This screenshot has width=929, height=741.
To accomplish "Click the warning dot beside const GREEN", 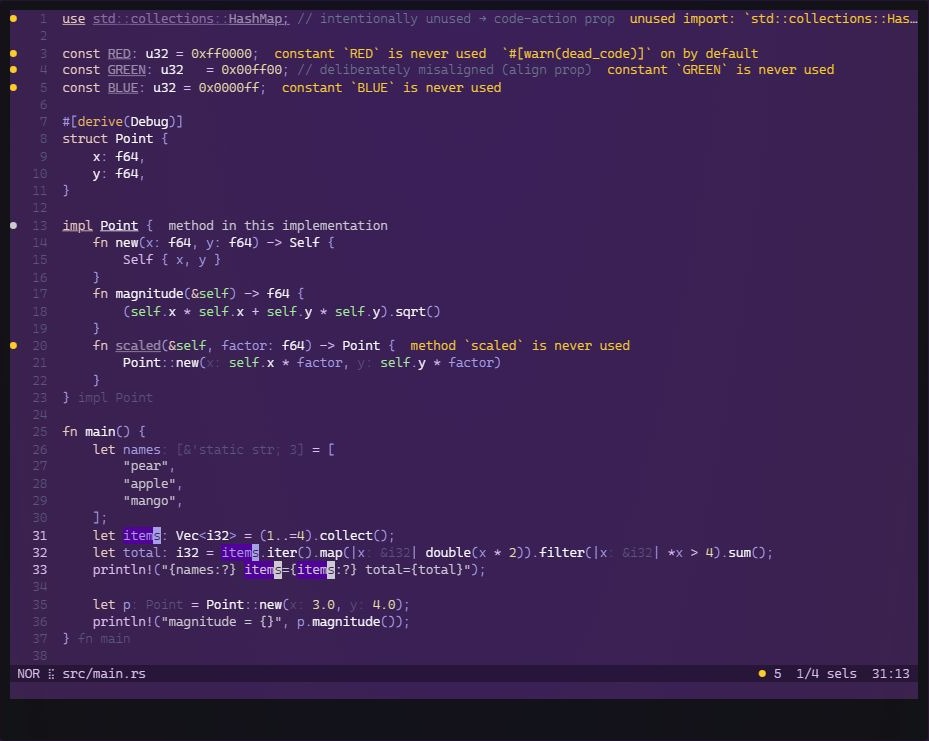I will (x=14, y=70).
